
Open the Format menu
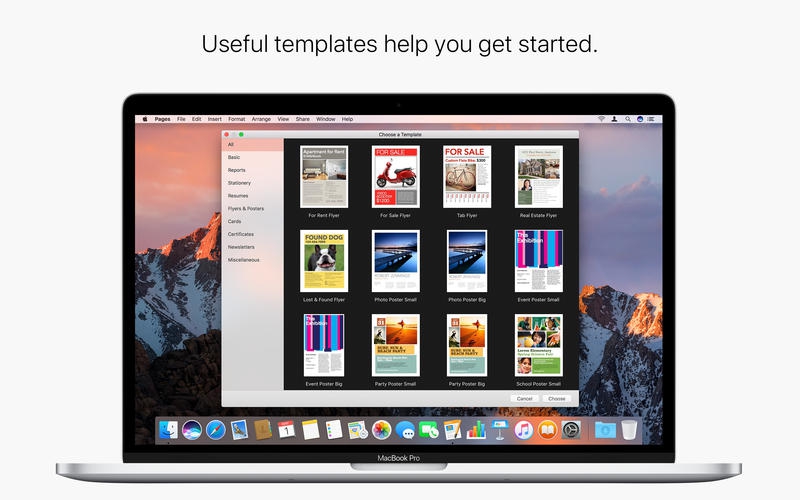coord(237,119)
